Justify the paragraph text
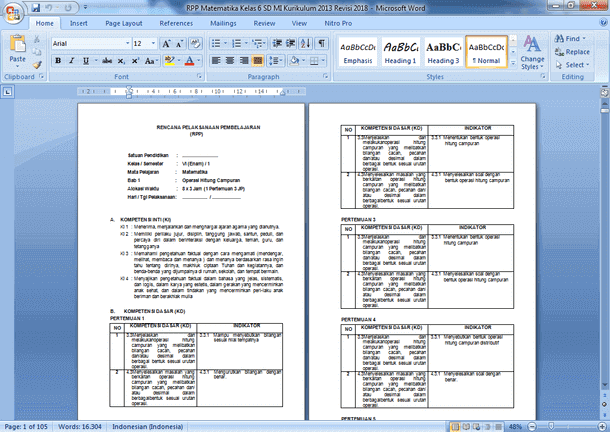Viewport: 610px width, 432px height. 258,61
